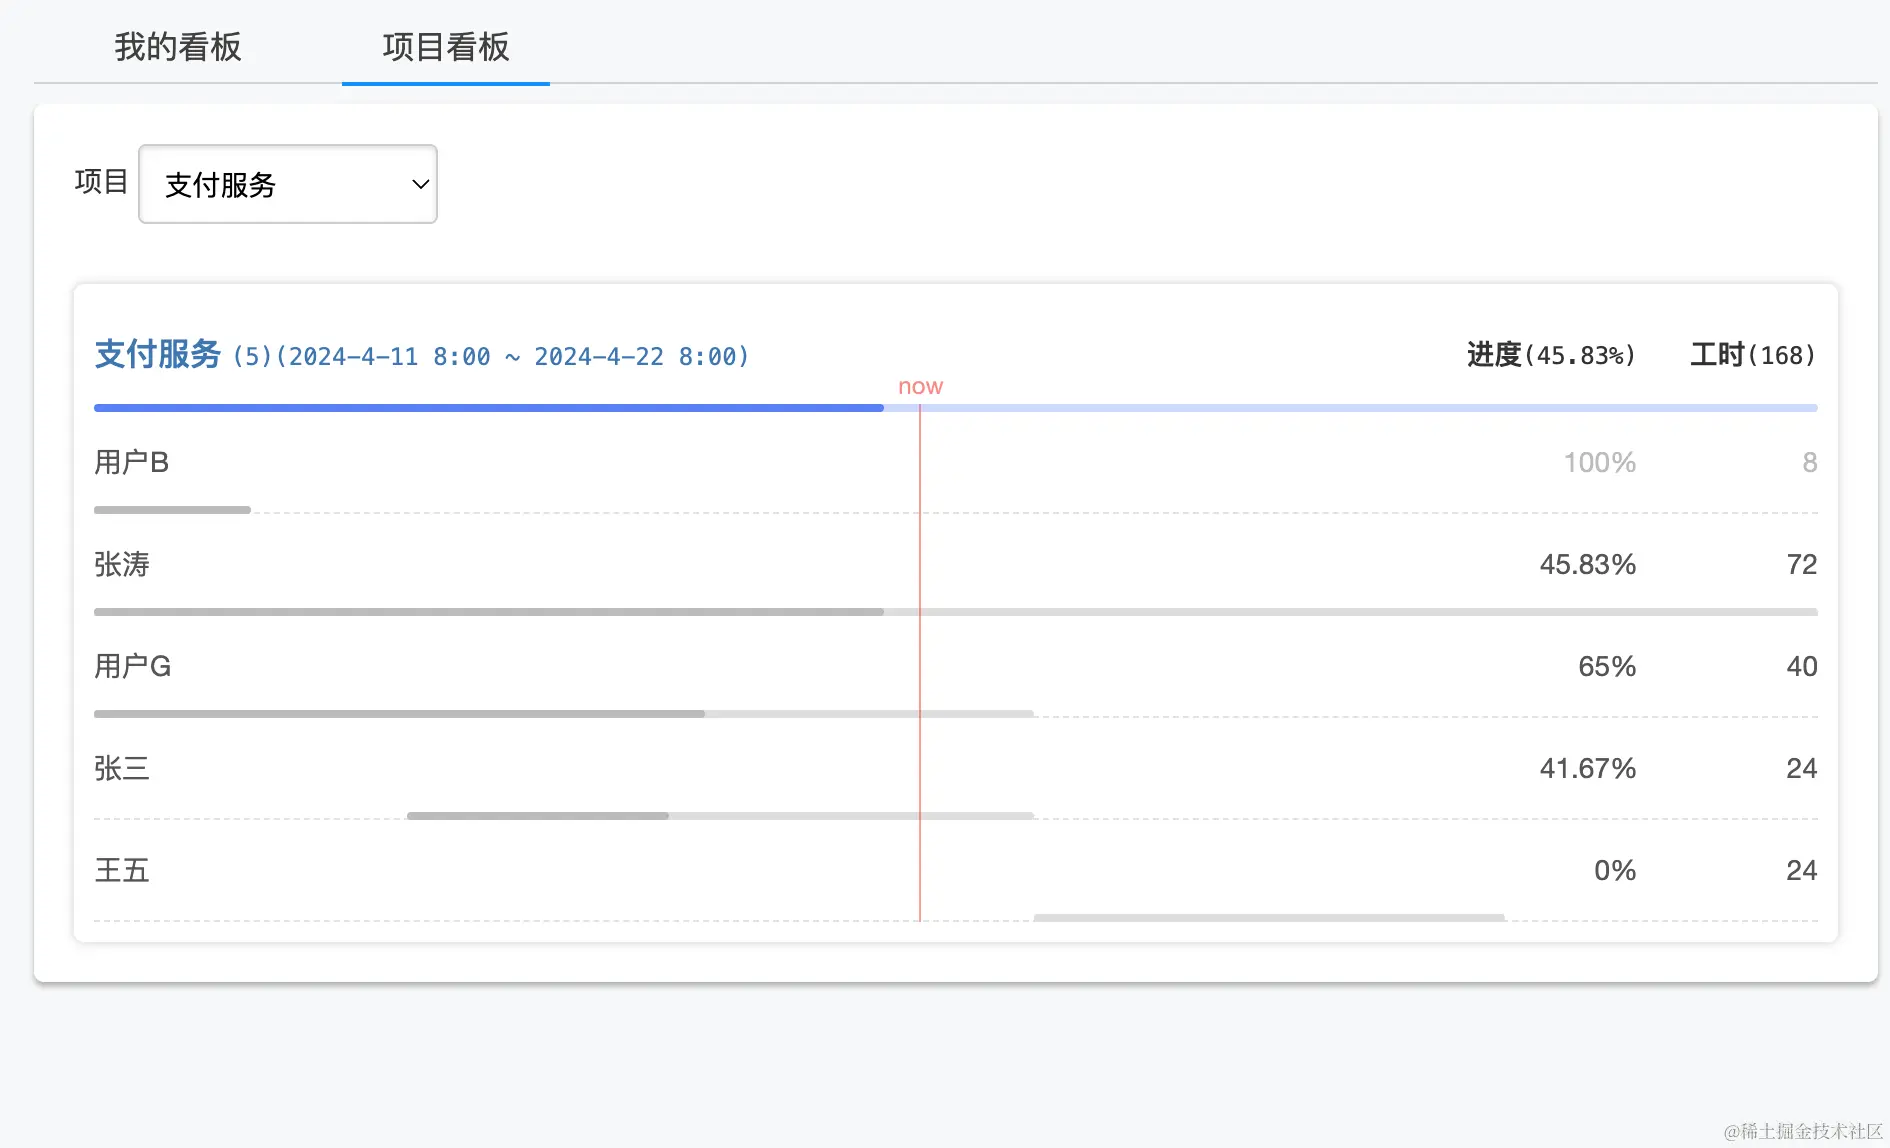Switch to the 我的看板 tab

click(178, 47)
